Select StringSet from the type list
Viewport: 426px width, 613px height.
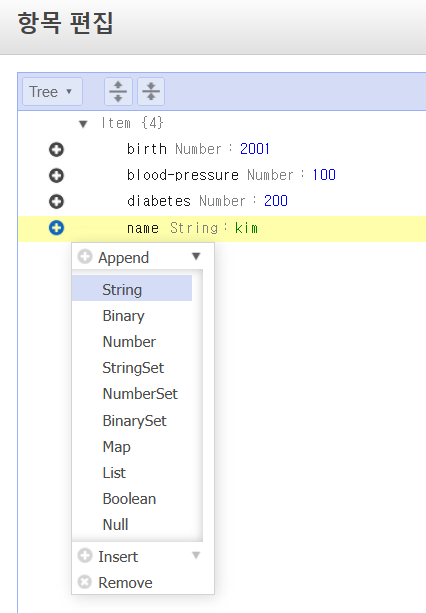point(132,368)
